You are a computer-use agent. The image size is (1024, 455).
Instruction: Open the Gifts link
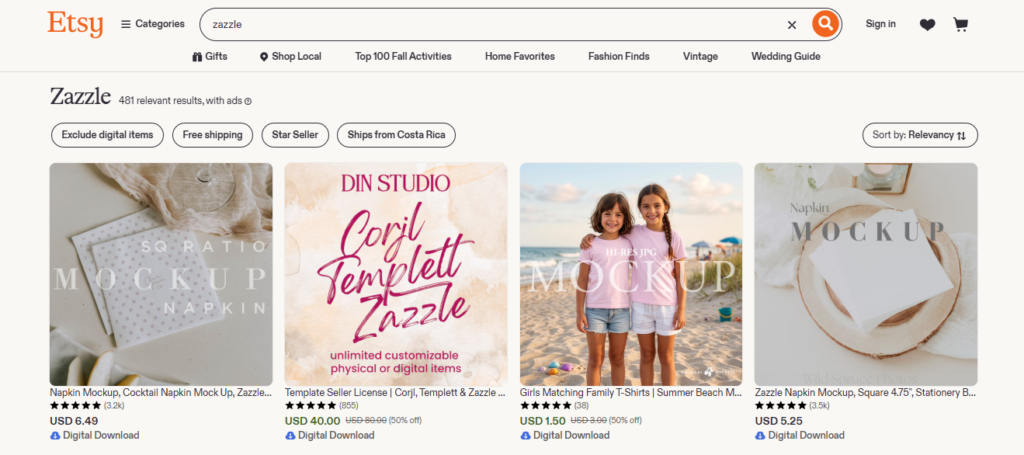[210, 56]
